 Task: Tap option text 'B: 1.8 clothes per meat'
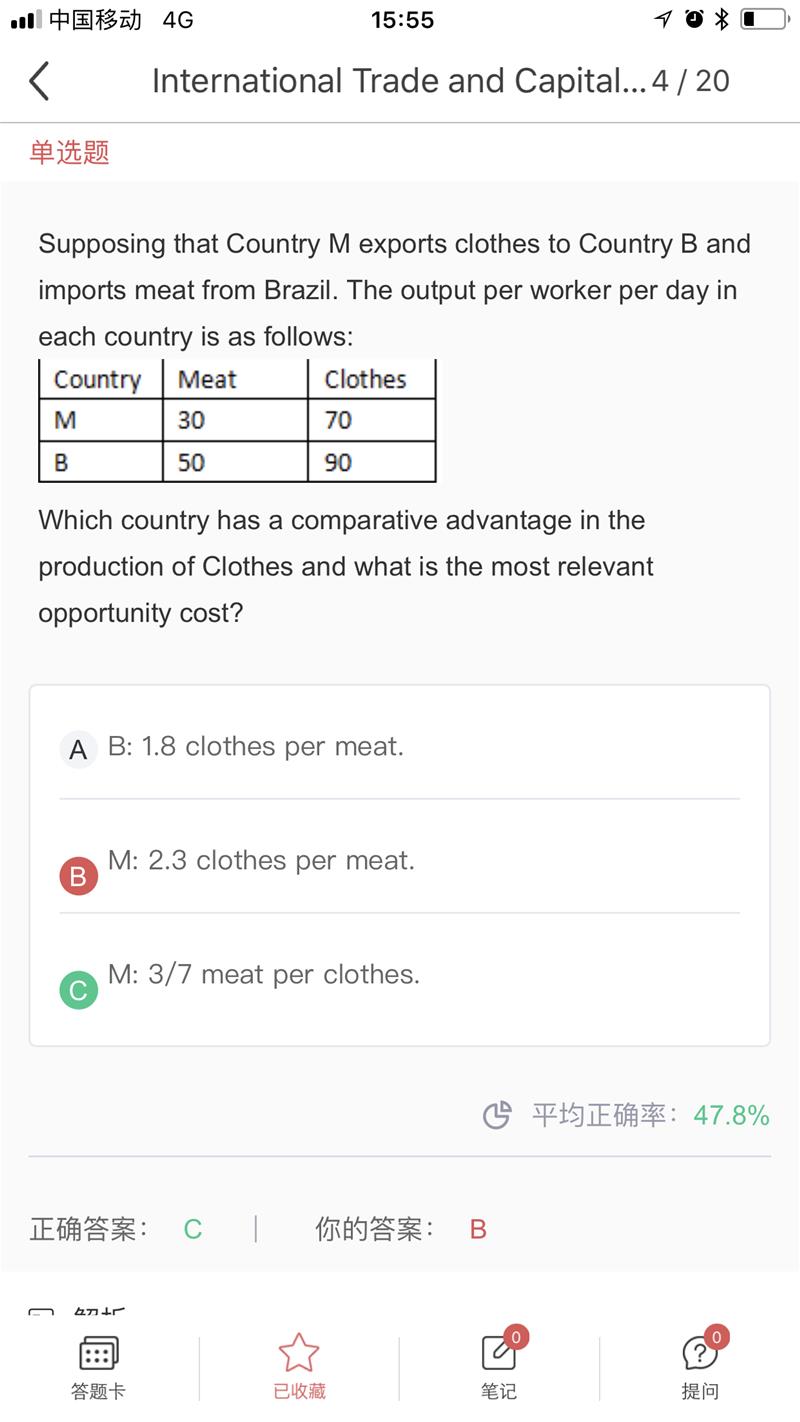[x=256, y=746]
